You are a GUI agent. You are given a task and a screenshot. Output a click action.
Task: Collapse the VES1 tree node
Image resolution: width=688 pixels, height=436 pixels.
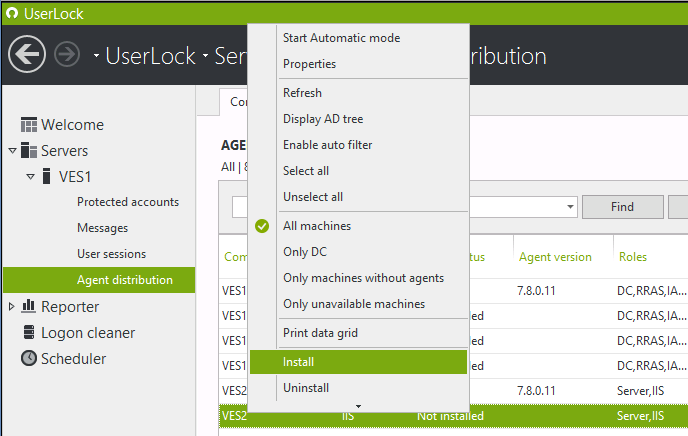[30, 177]
